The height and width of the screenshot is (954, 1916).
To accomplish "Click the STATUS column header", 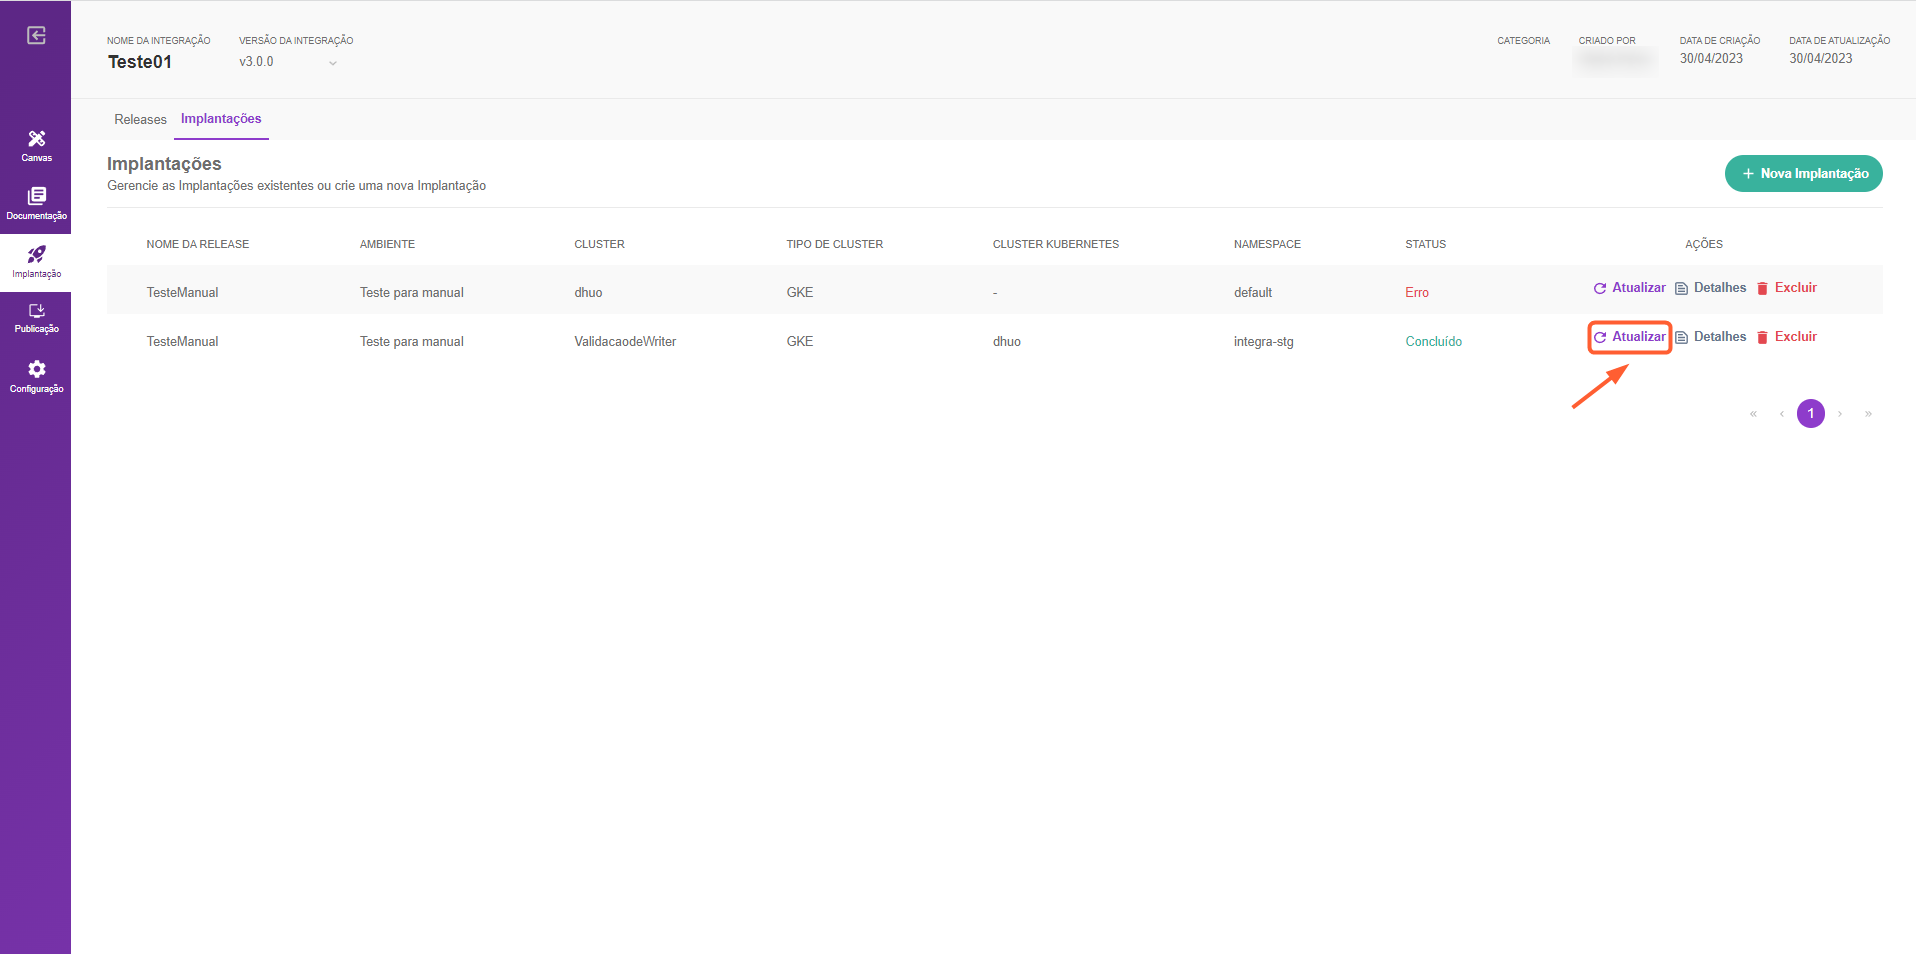I will [1425, 244].
